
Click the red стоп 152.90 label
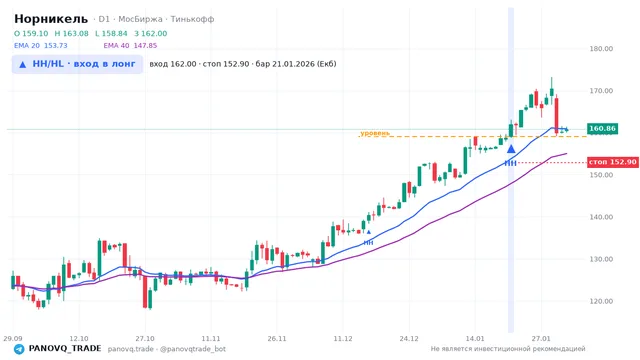(613, 162)
